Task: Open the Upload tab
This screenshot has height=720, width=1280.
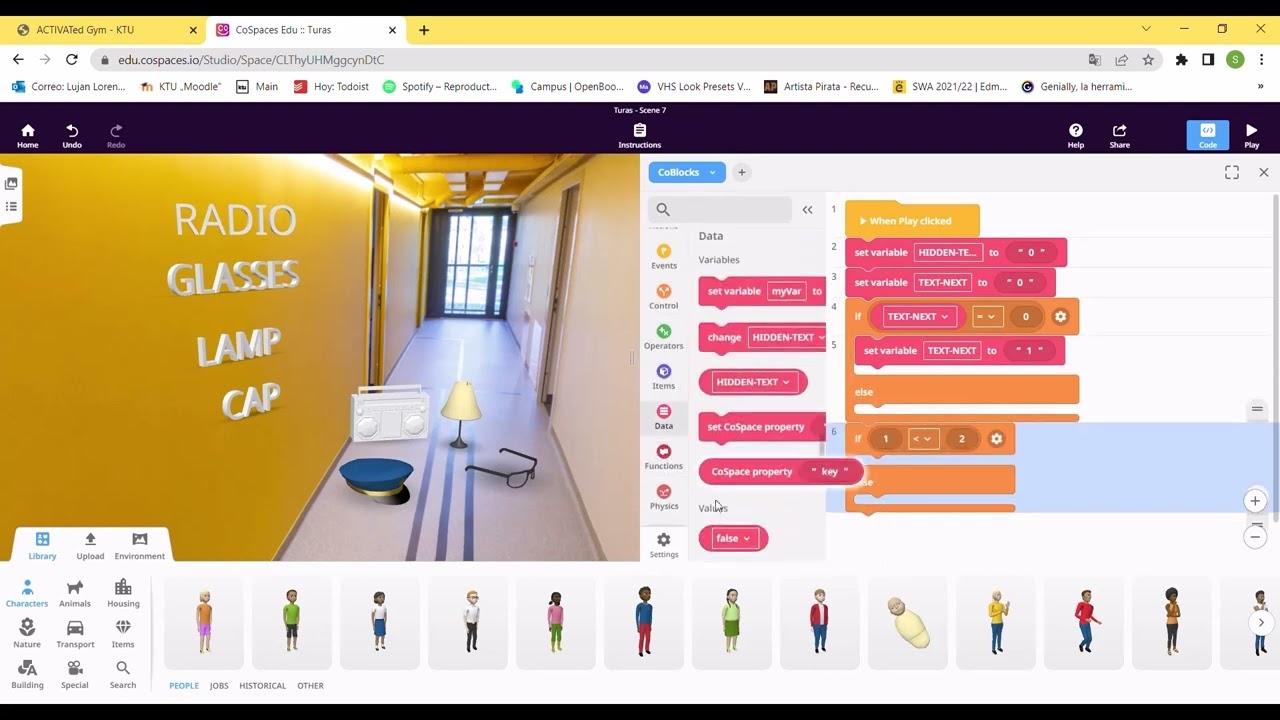Action: 90,545
